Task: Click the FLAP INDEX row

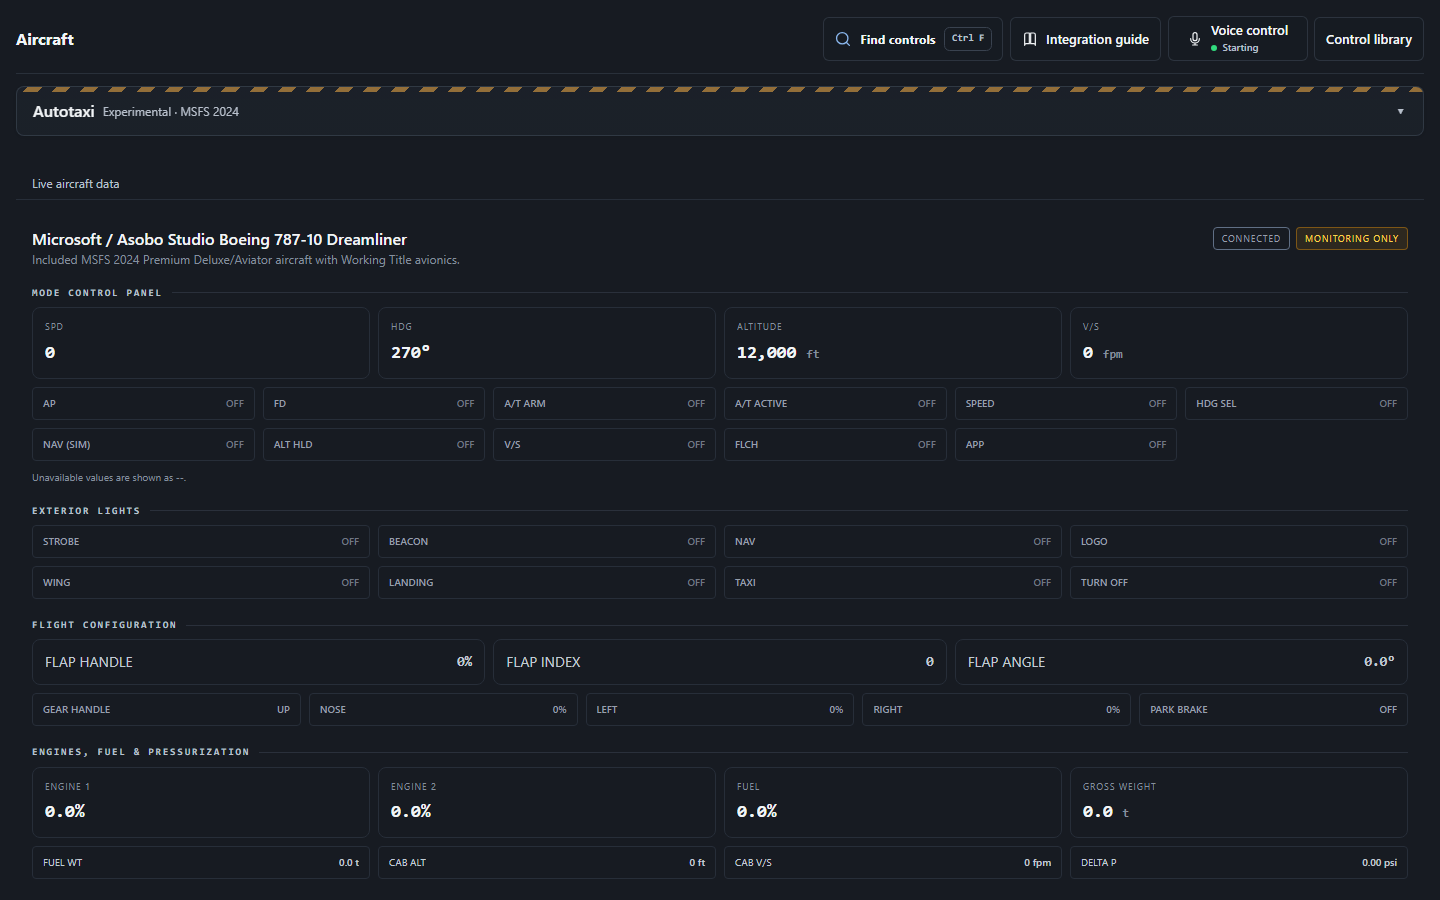Action: pyautogui.click(x=719, y=662)
